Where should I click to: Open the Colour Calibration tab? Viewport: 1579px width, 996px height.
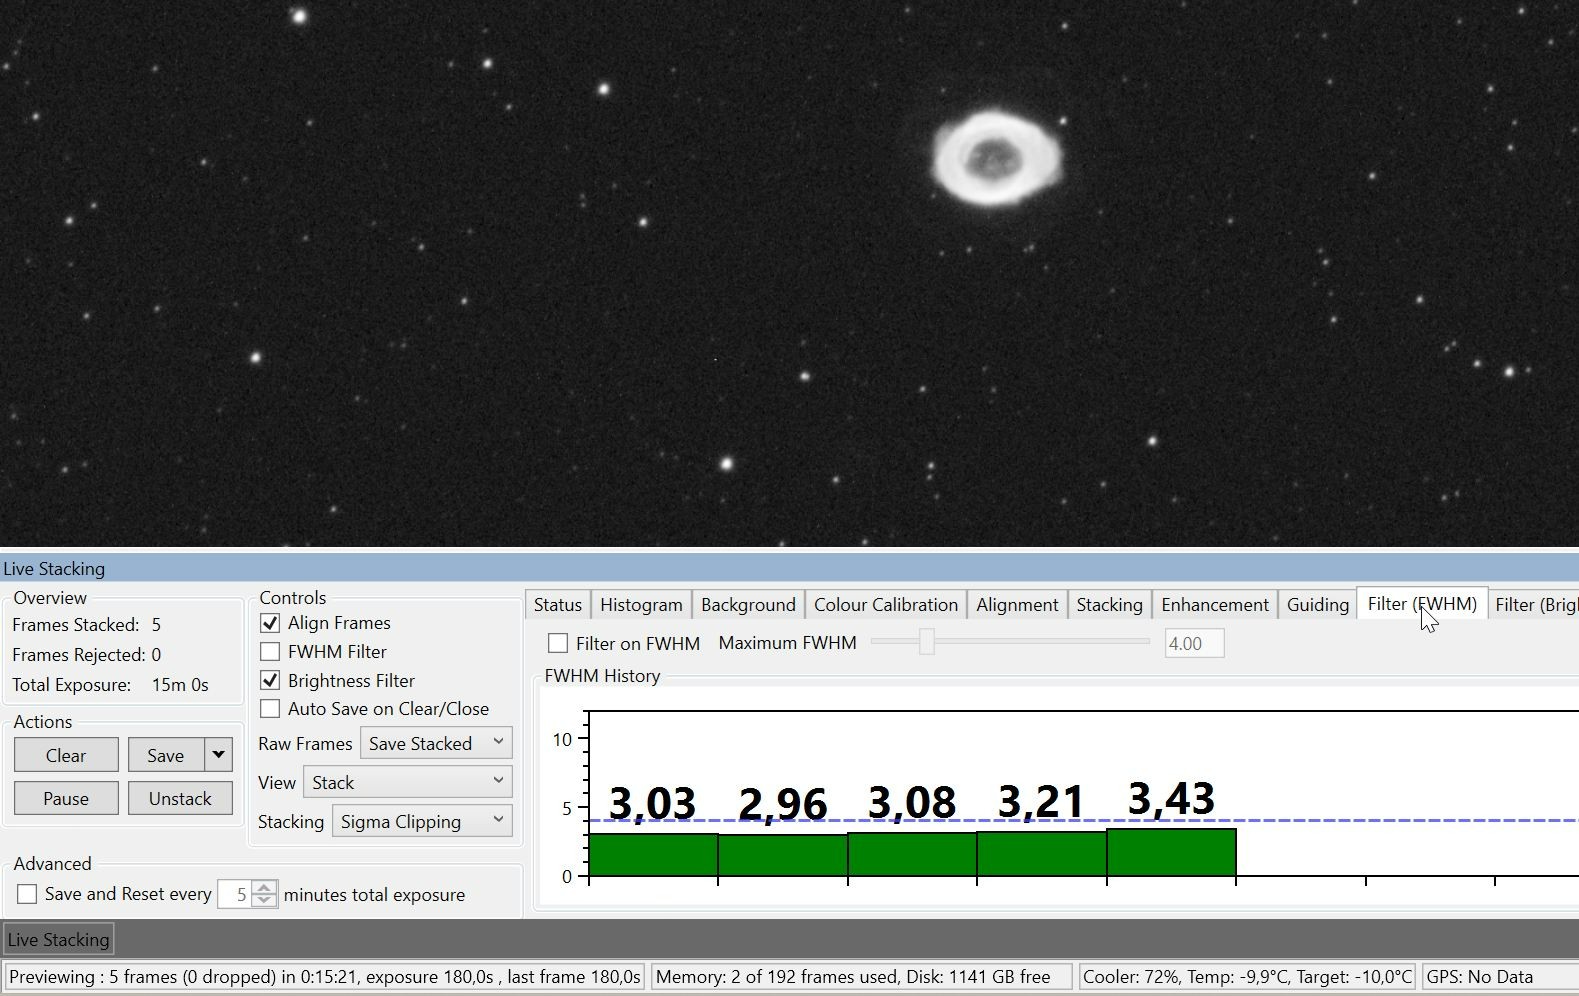click(886, 605)
